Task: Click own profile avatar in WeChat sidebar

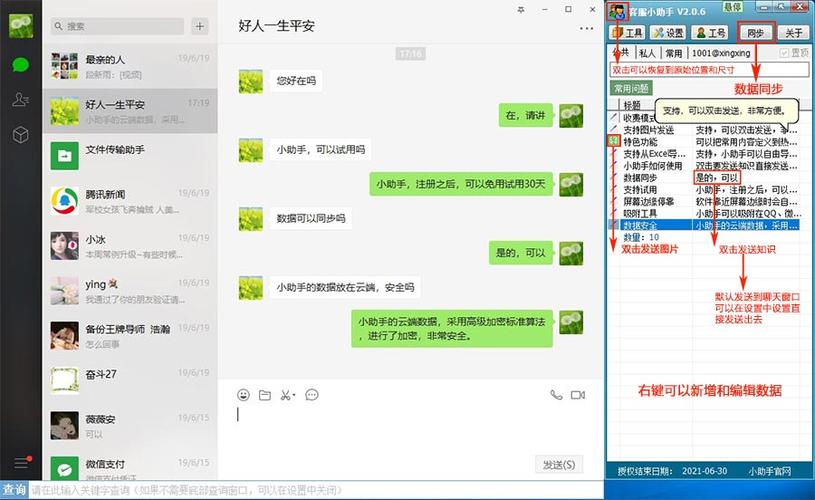Action: (21, 25)
